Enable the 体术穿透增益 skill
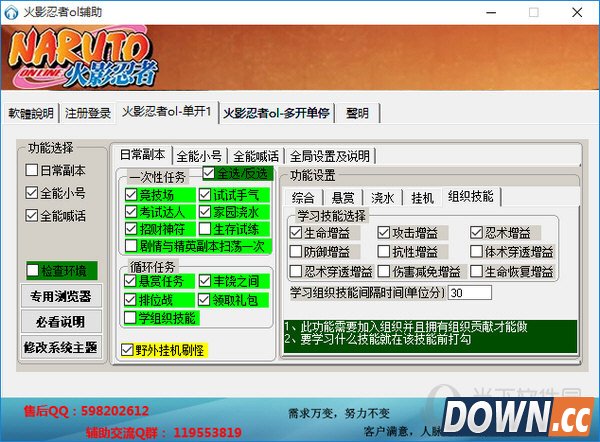 476,251
